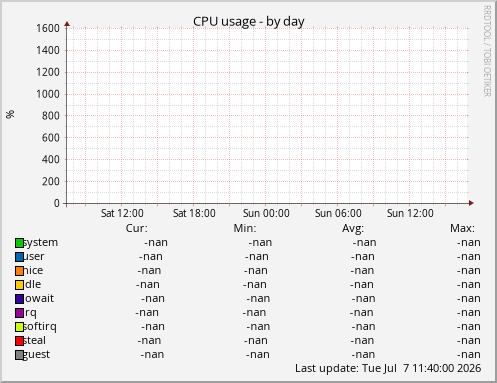Click the purple irq legend swatch
497x383 pixels.
tap(19, 313)
